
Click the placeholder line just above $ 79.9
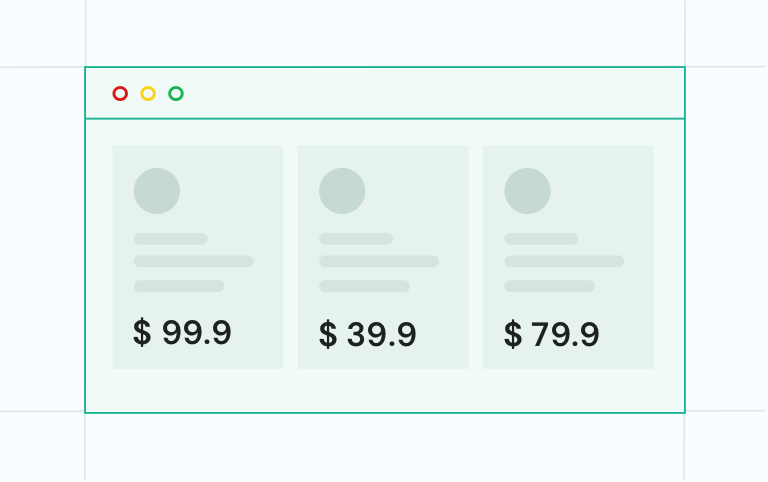(549, 286)
